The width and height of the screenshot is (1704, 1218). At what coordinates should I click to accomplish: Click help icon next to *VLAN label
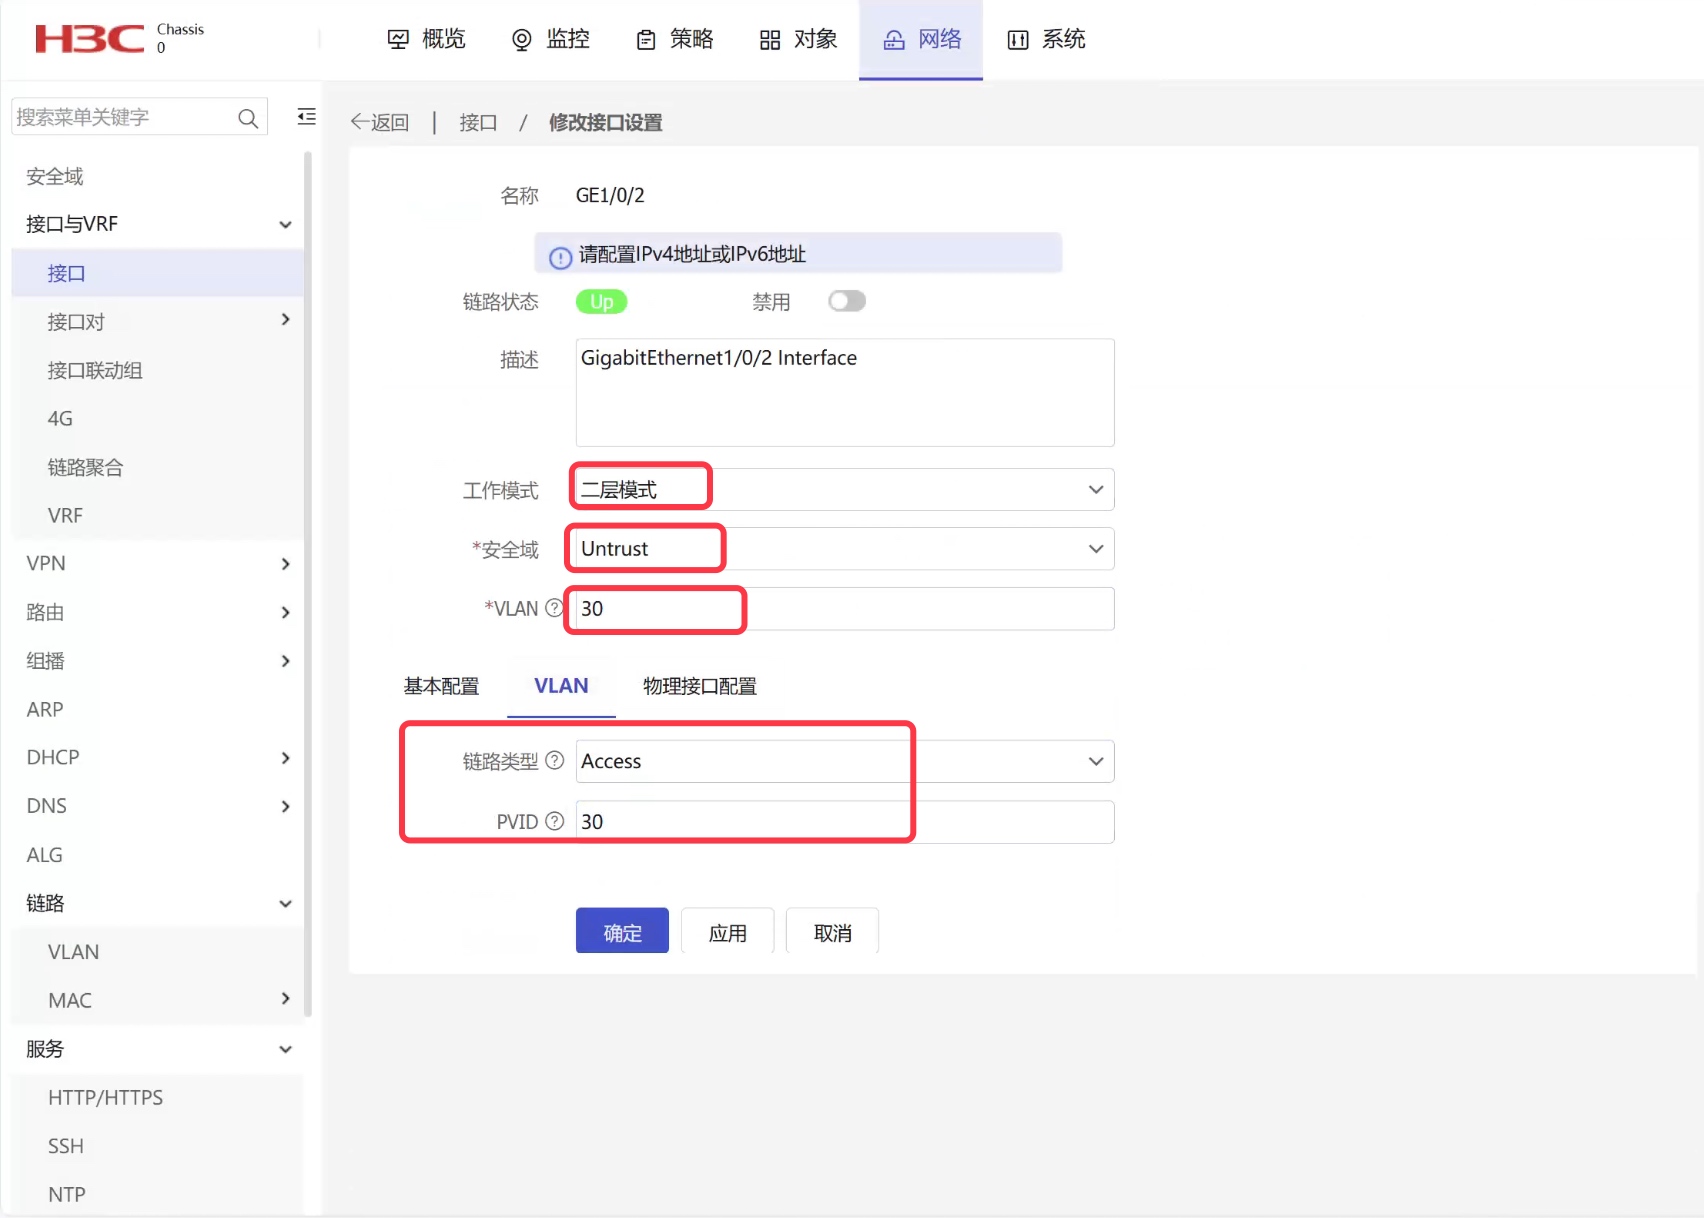[554, 607]
